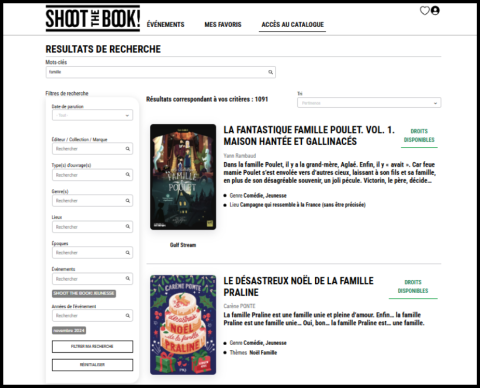
Task: Open the Famille Poulet book cover
Action: click(x=183, y=177)
